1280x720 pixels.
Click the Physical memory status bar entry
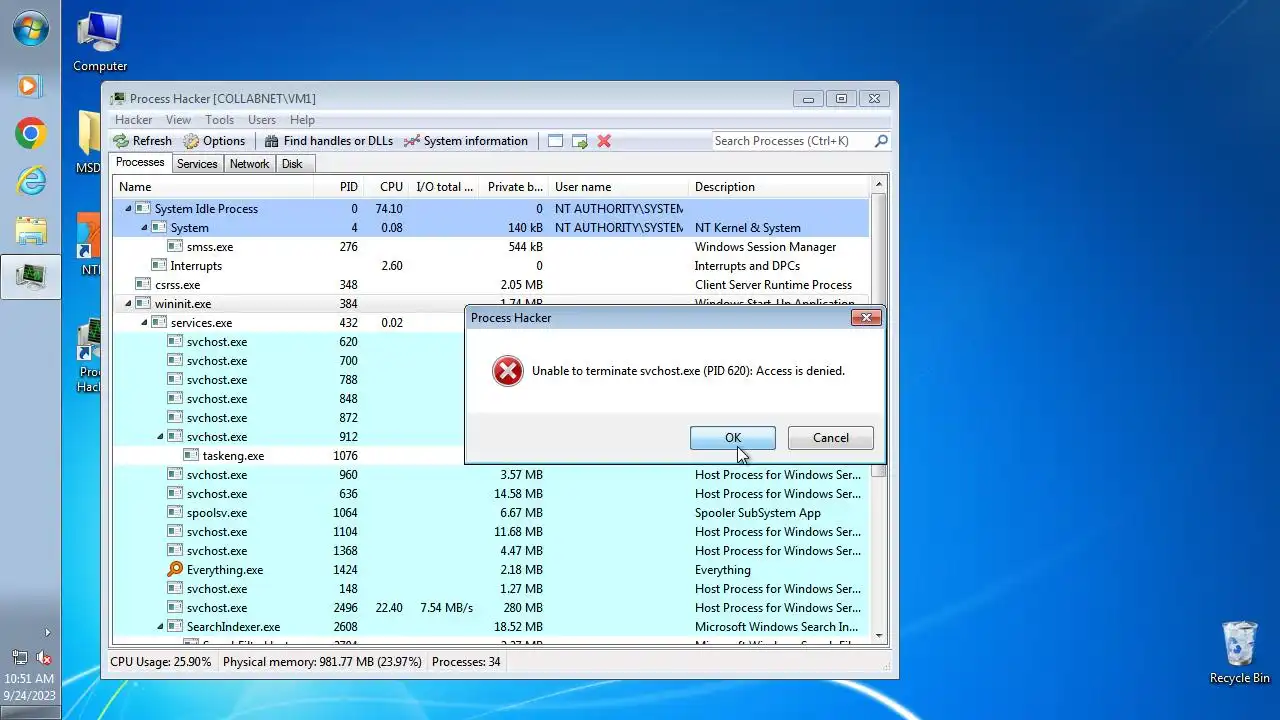[322, 662]
